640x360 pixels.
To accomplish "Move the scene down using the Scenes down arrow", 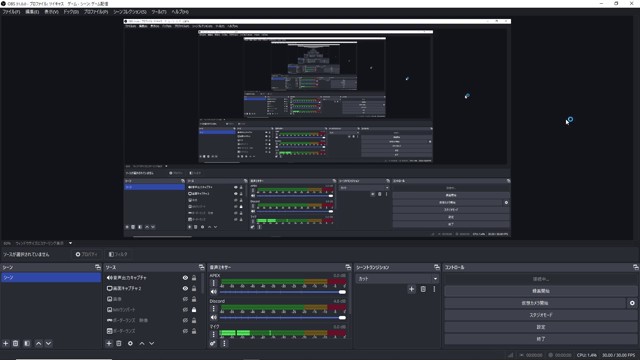I will (x=48, y=344).
